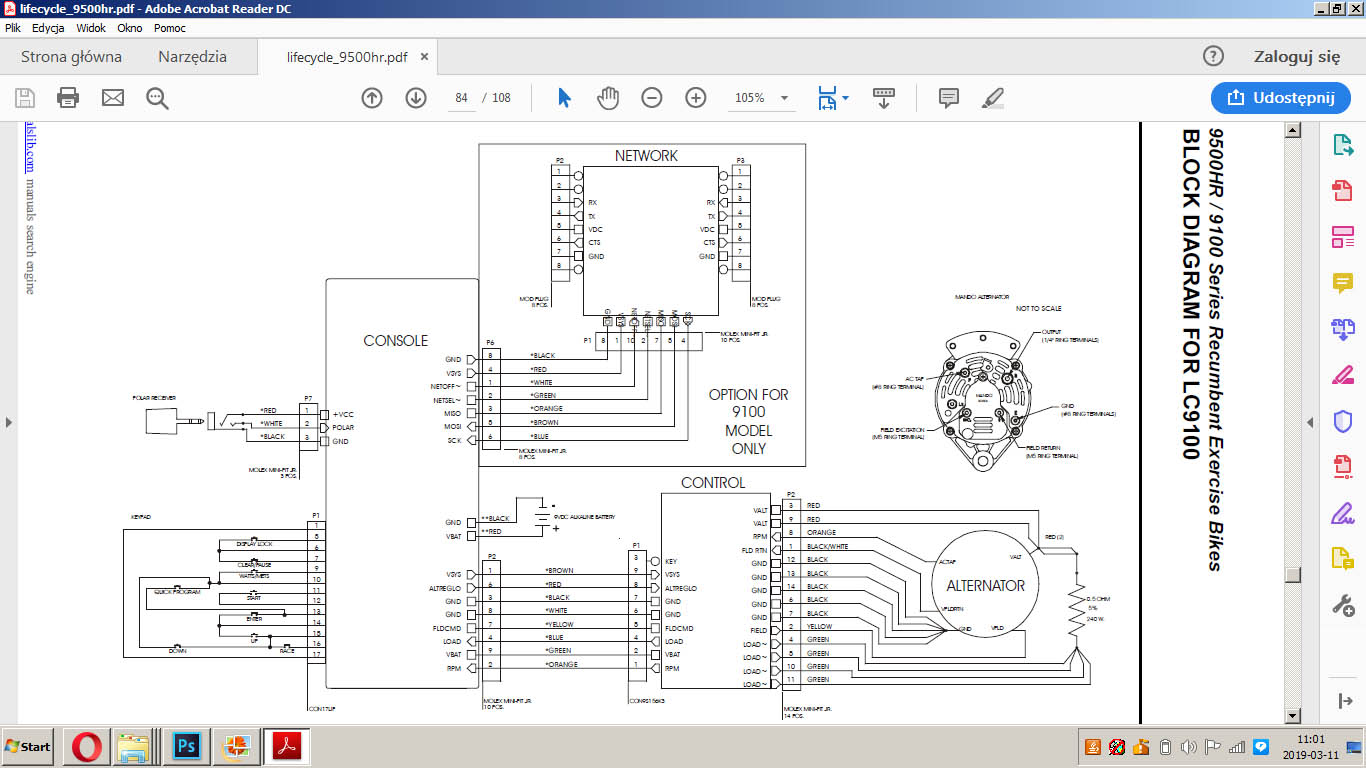This screenshot has width=1366, height=768.
Task: Expand the left navigation pane
Action: point(9,422)
